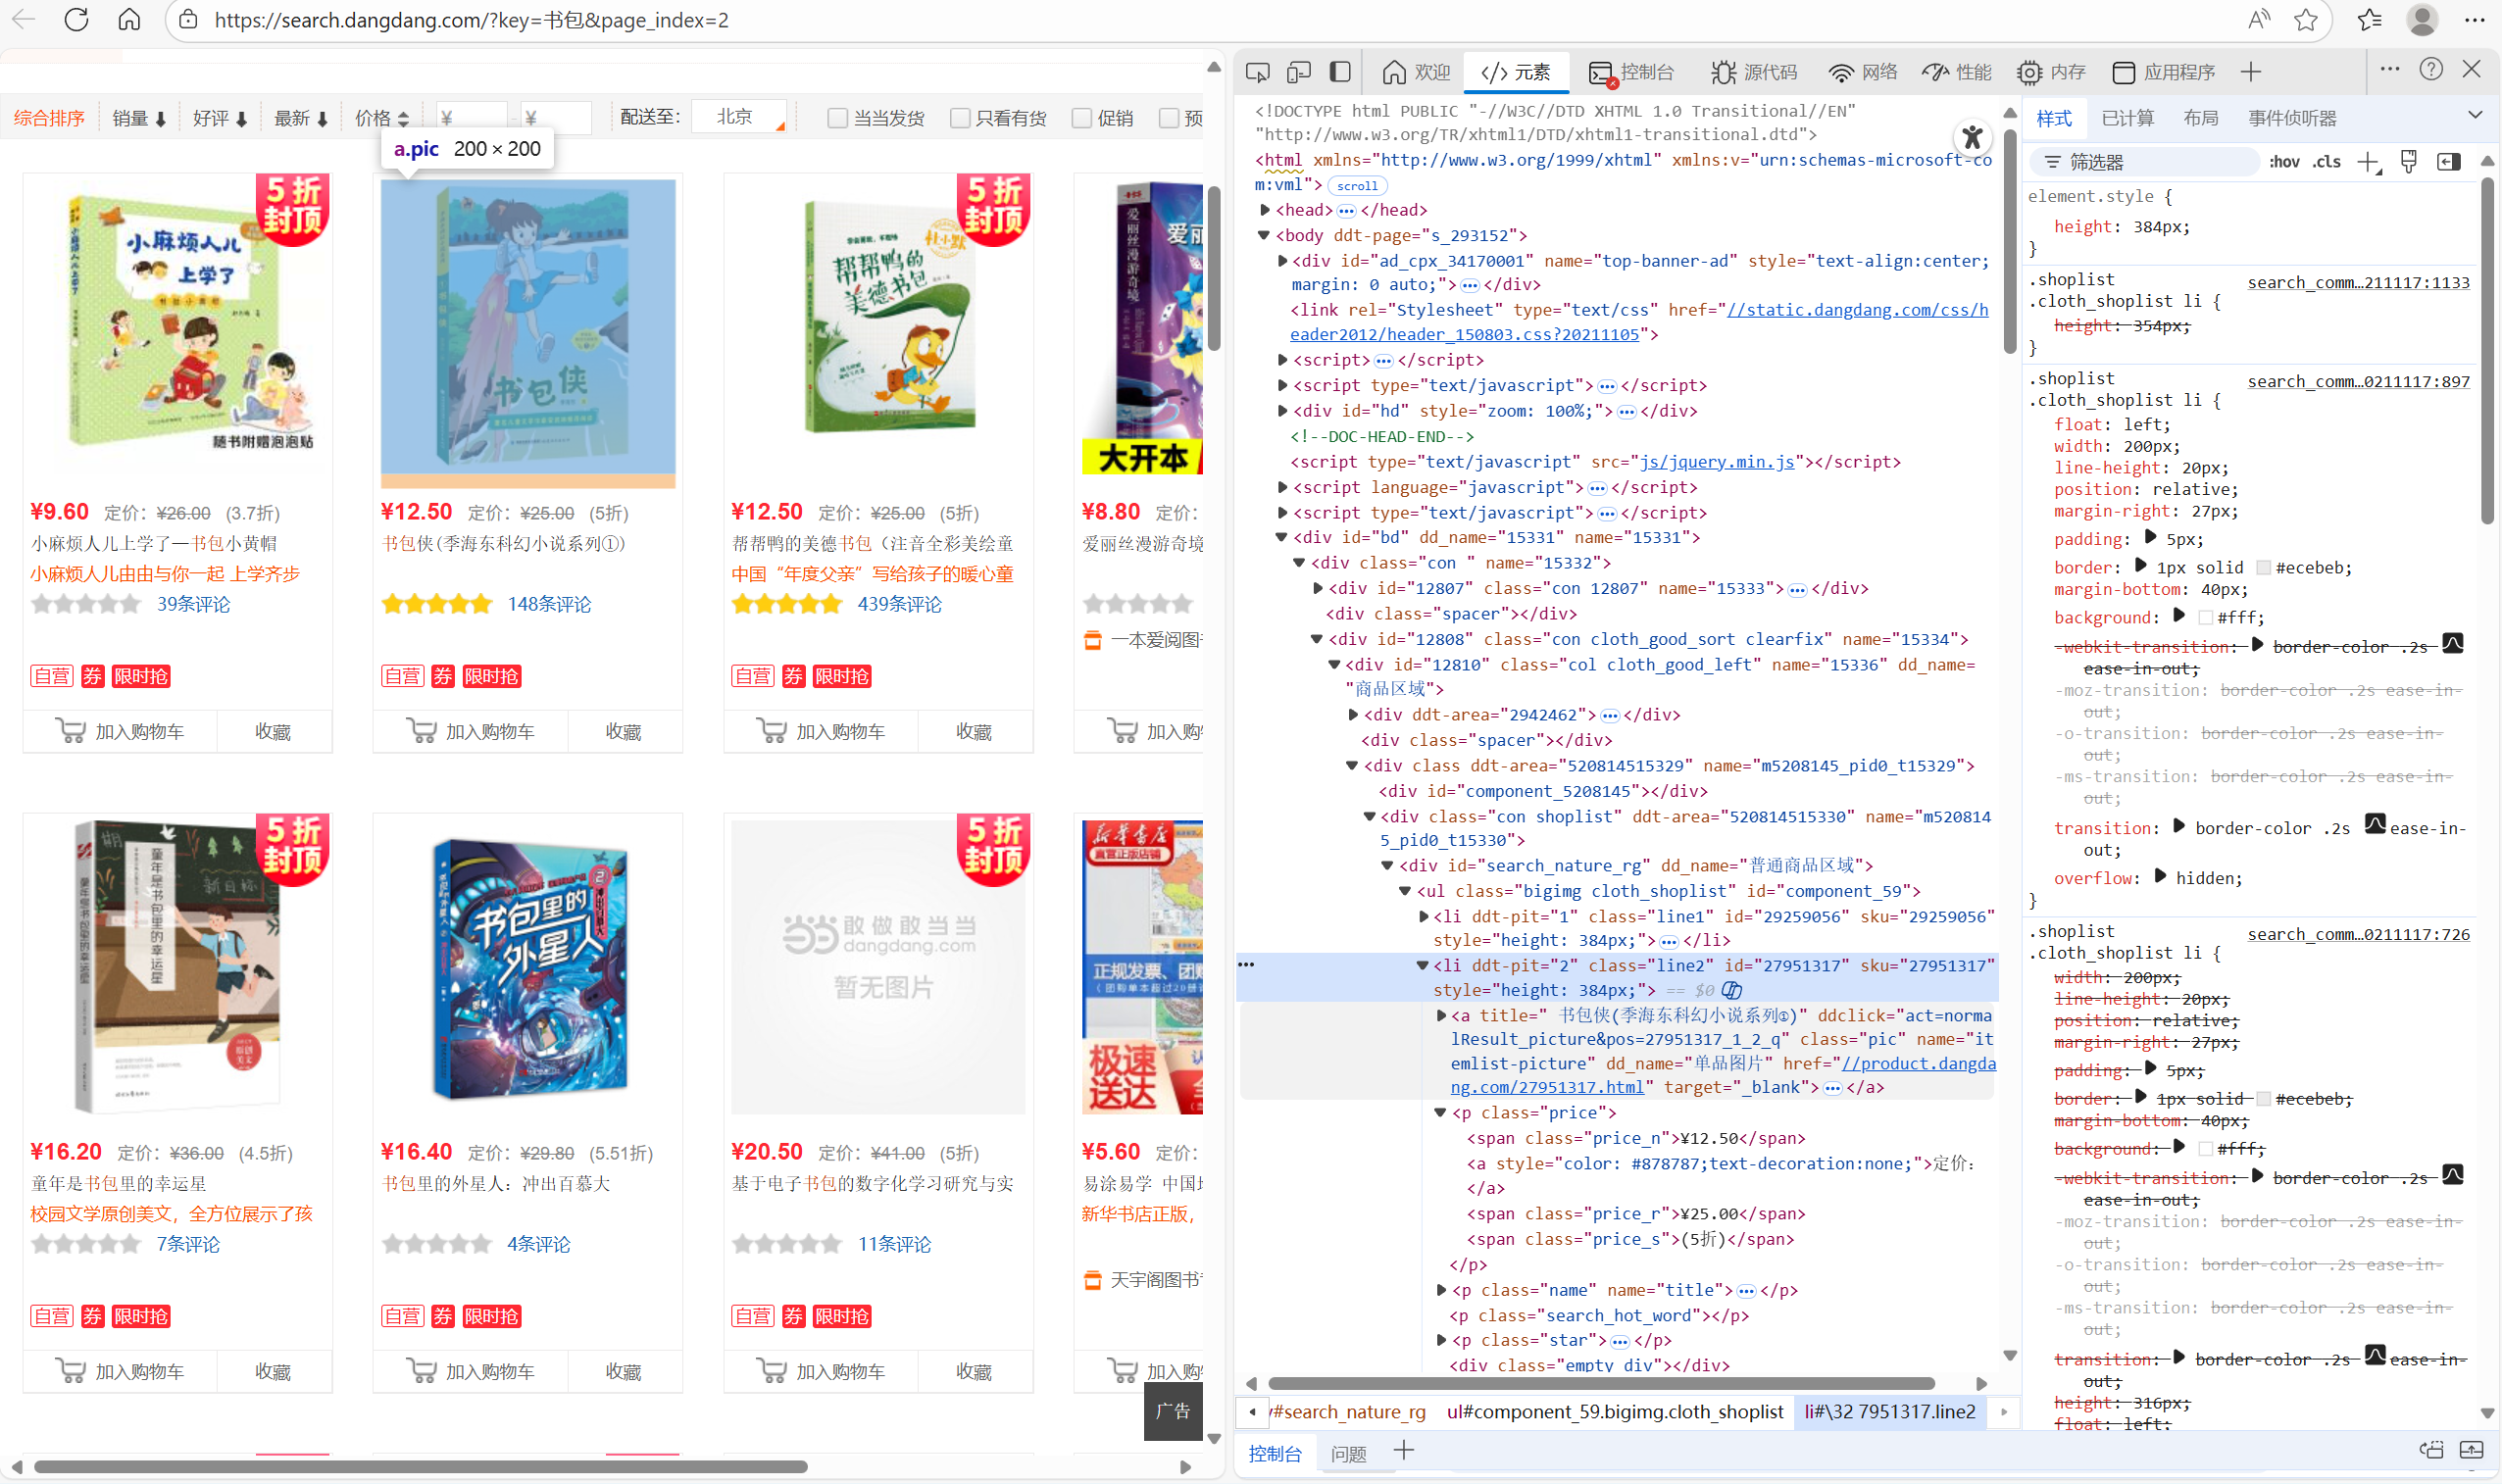Open the 148条评论 review link

pos(549,604)
